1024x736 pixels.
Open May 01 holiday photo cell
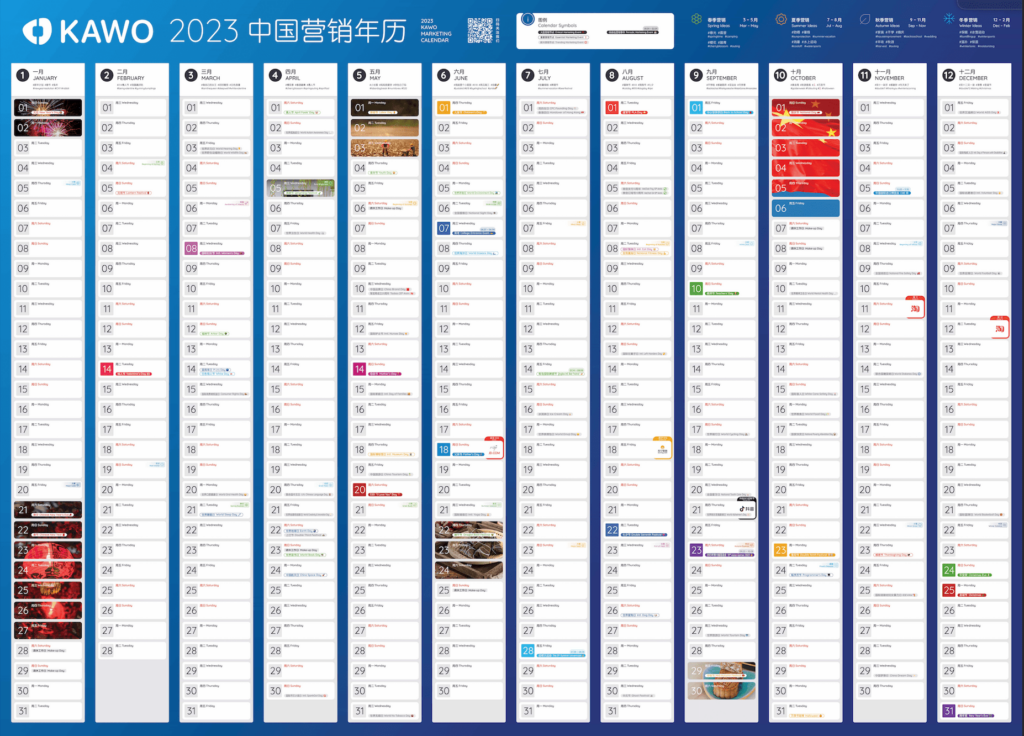(x=385, y=108)
